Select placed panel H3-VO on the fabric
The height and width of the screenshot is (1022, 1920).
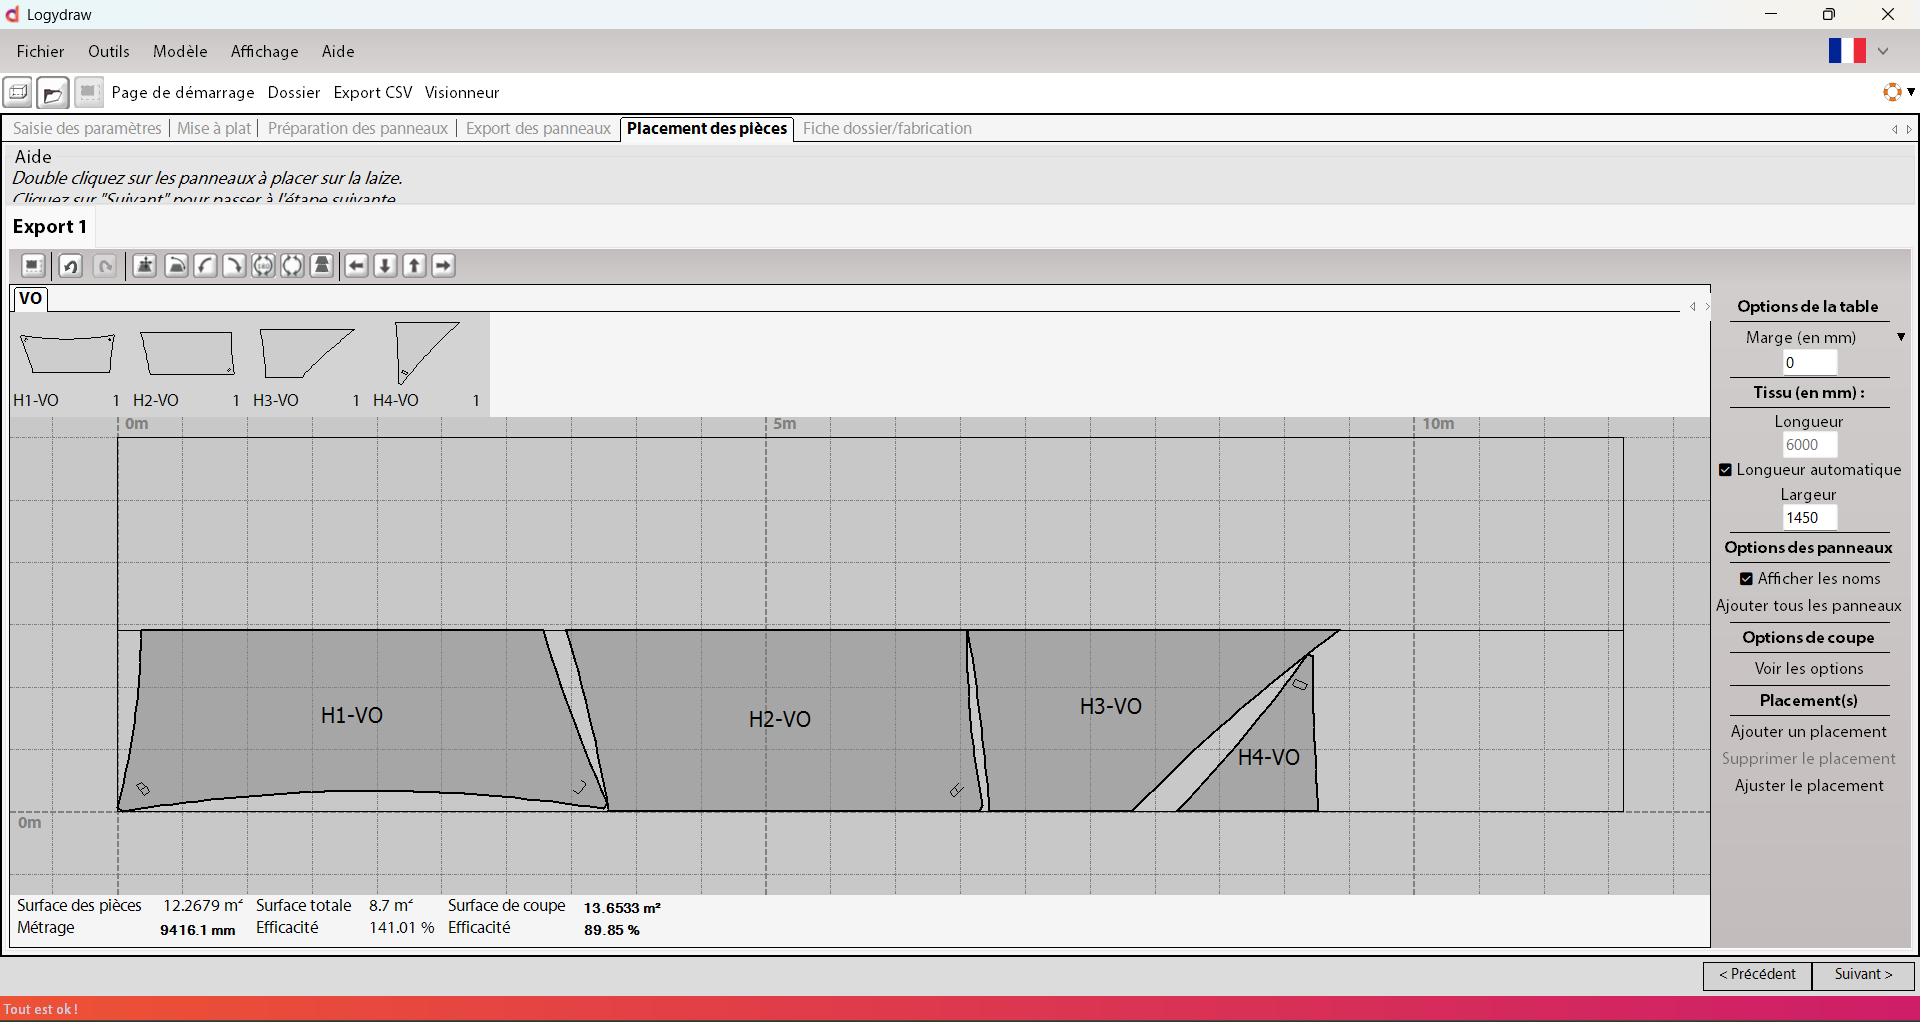pyautogui.click(x=1110, y=706)
